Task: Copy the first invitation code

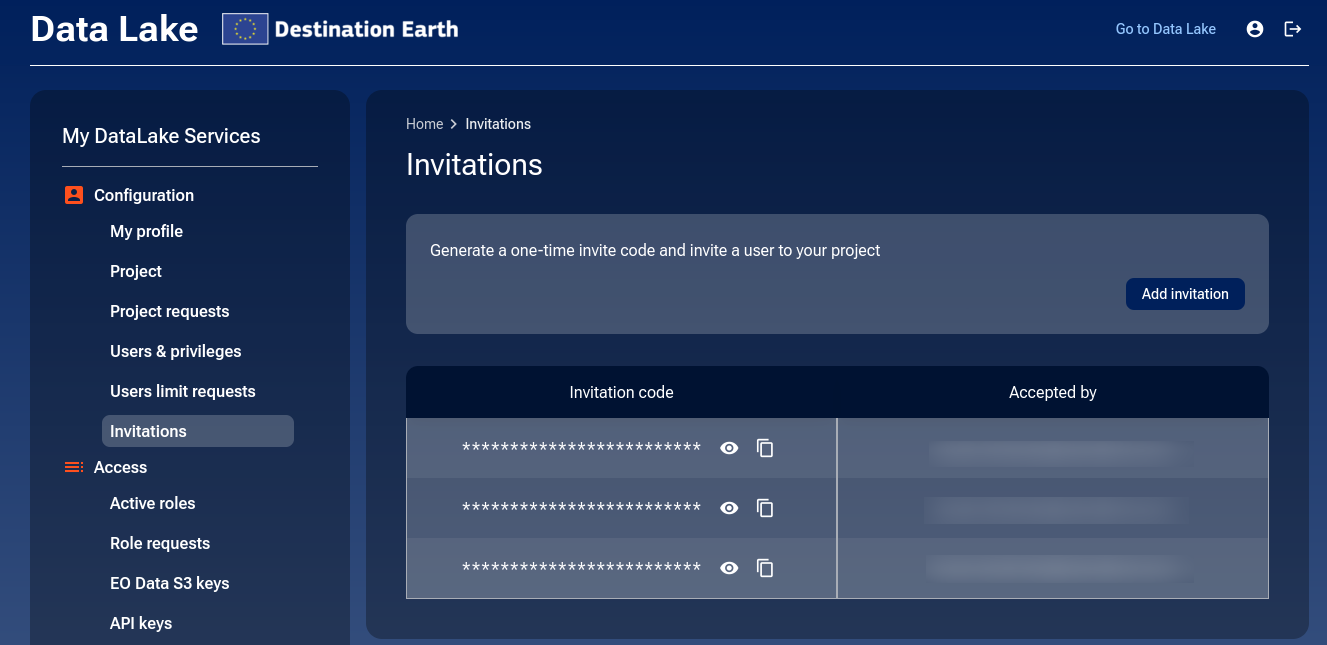Action: (x=765, y=448)
